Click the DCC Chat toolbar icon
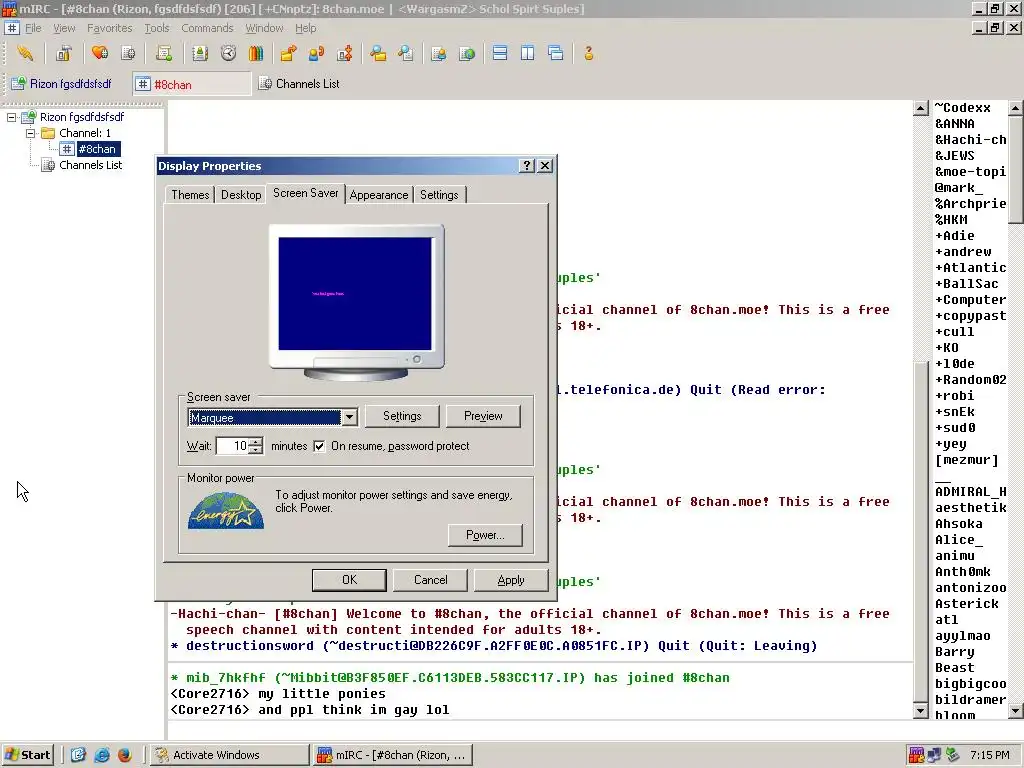 [x=316, y=54]
